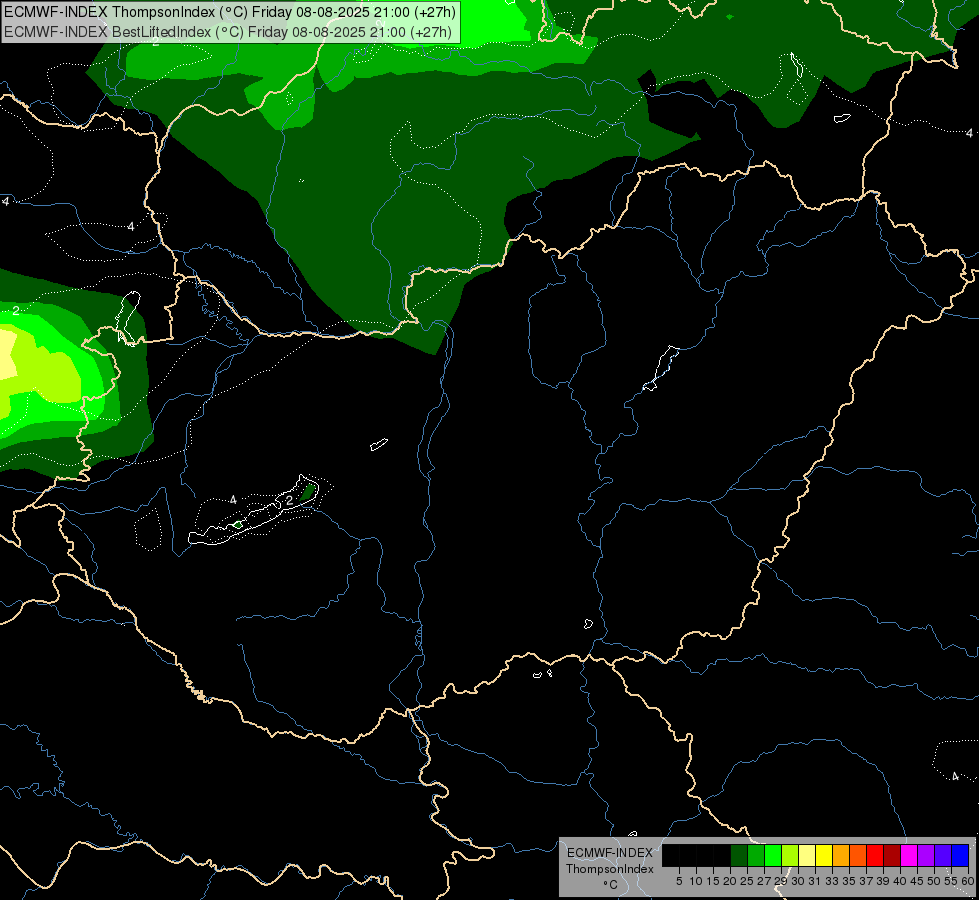Click the legend tick label 10
979x900 pixels.
(696, 881)
